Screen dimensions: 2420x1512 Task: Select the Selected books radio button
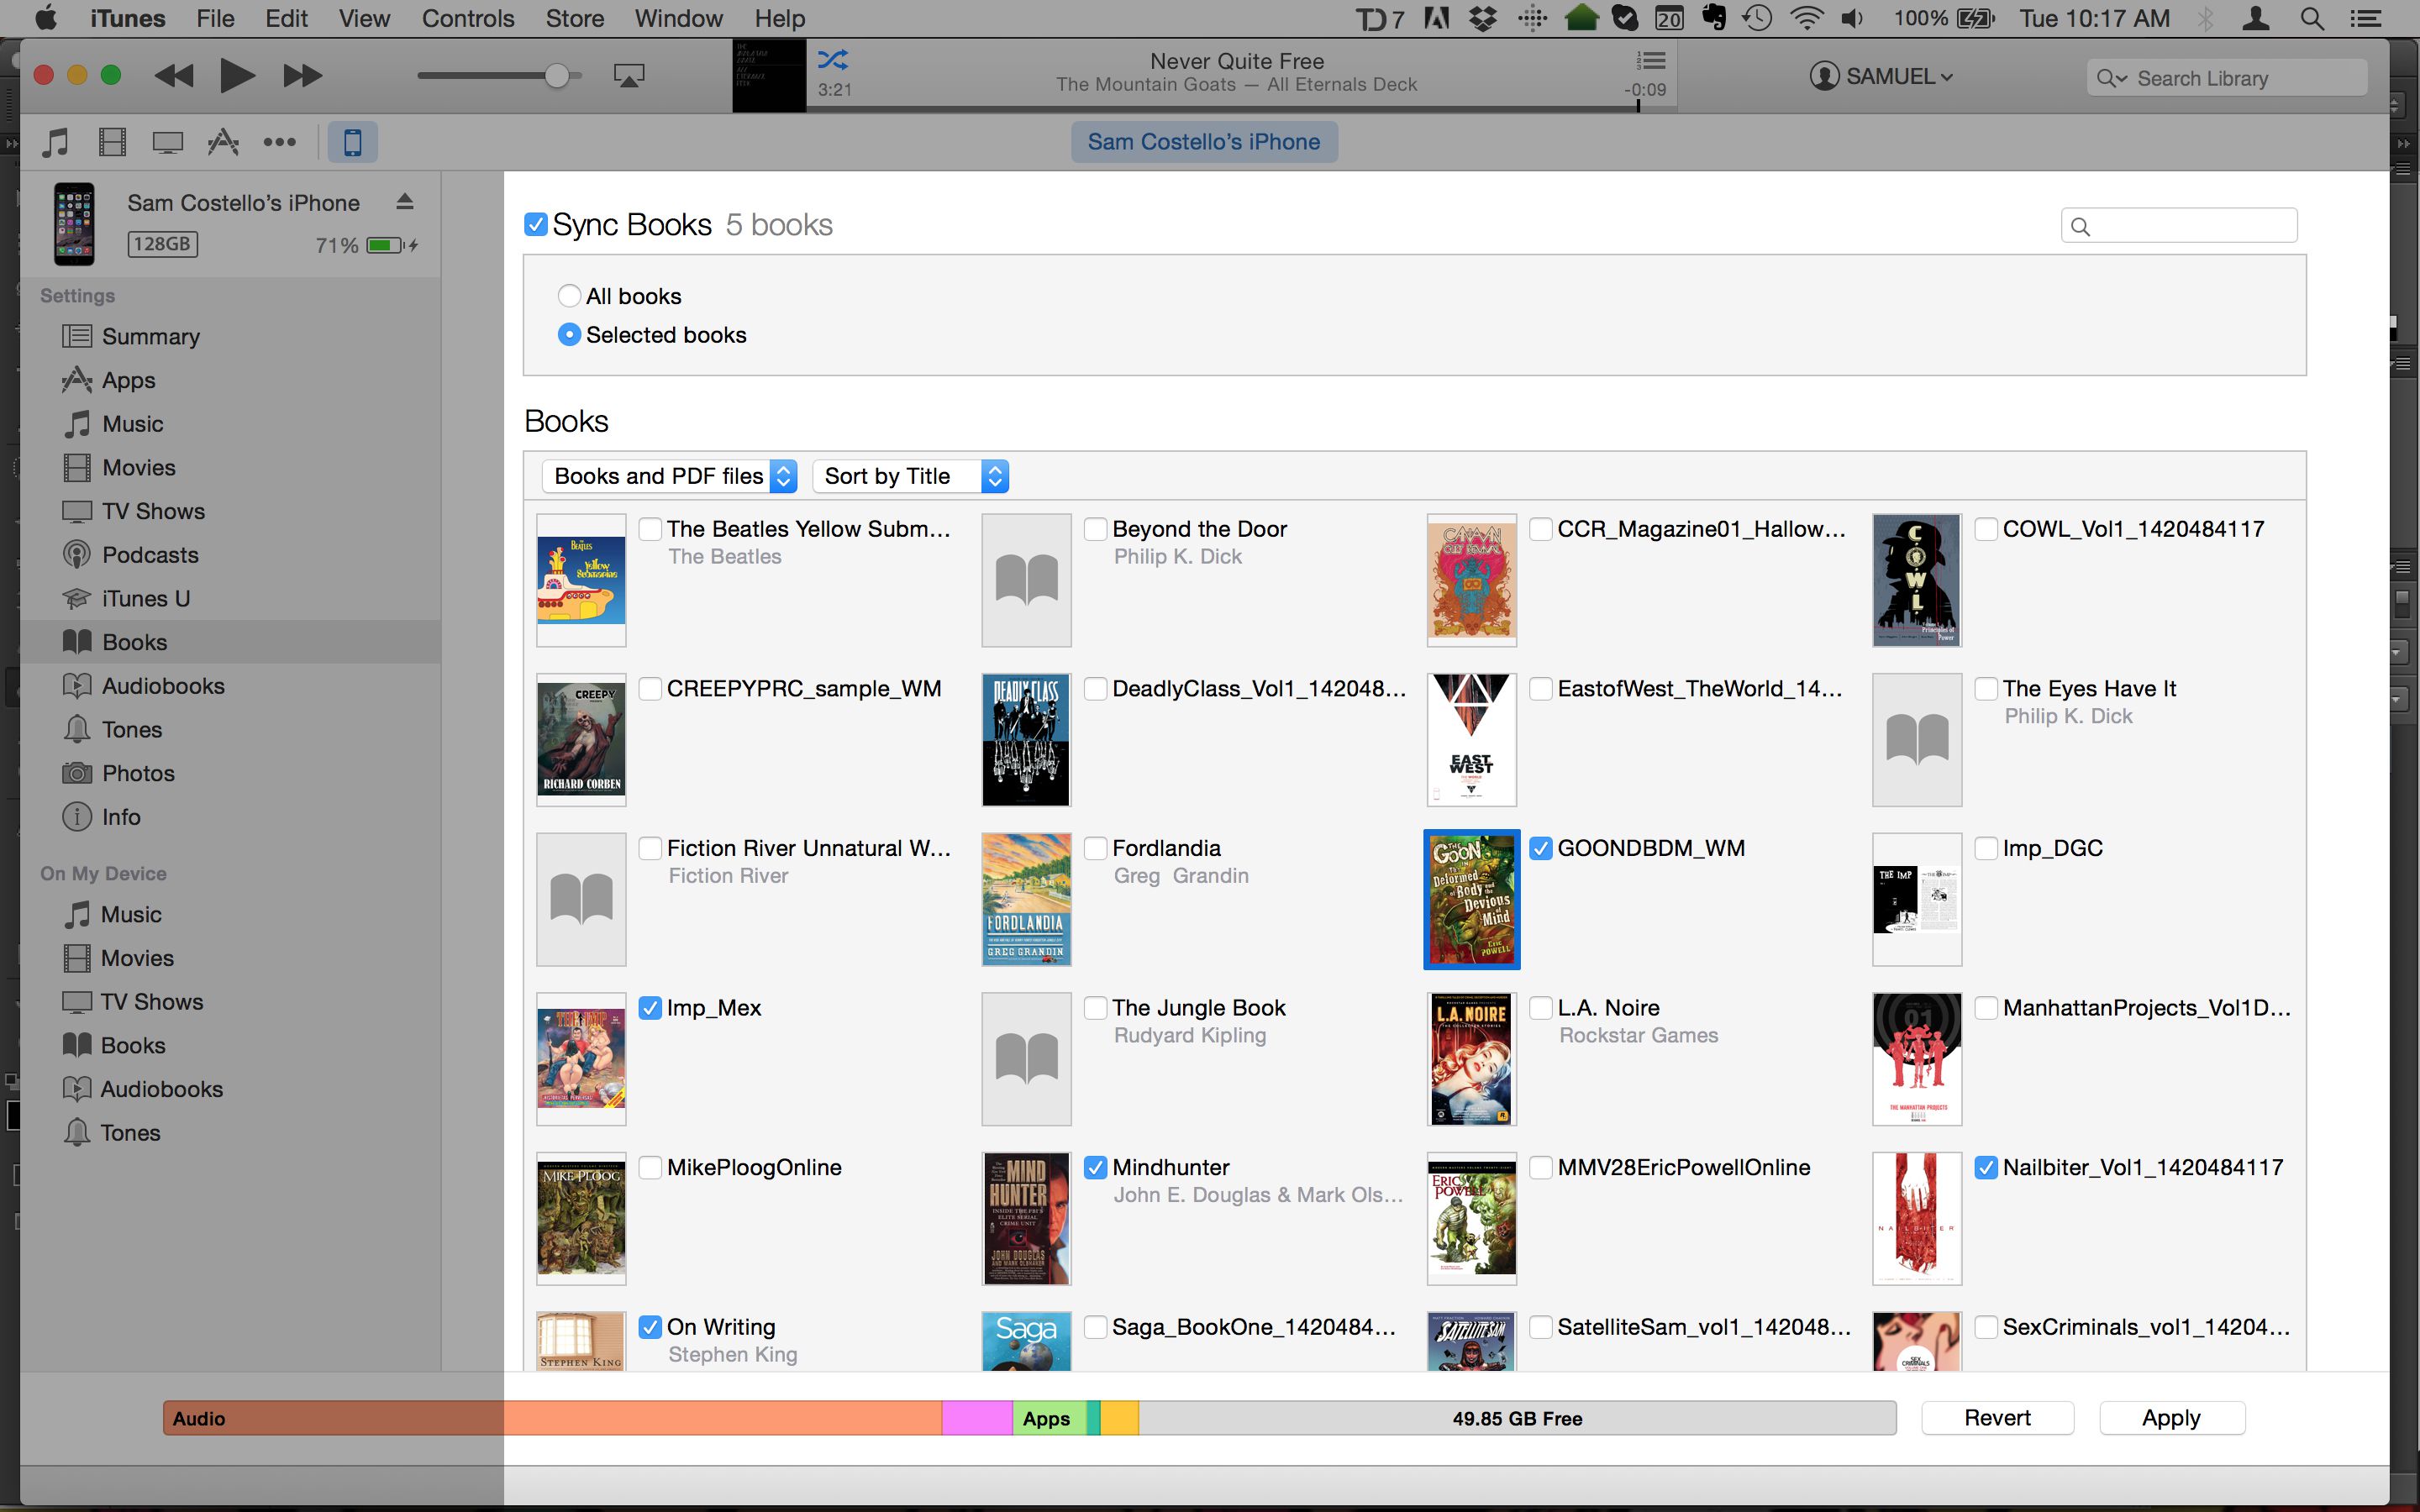click(569, 335)
